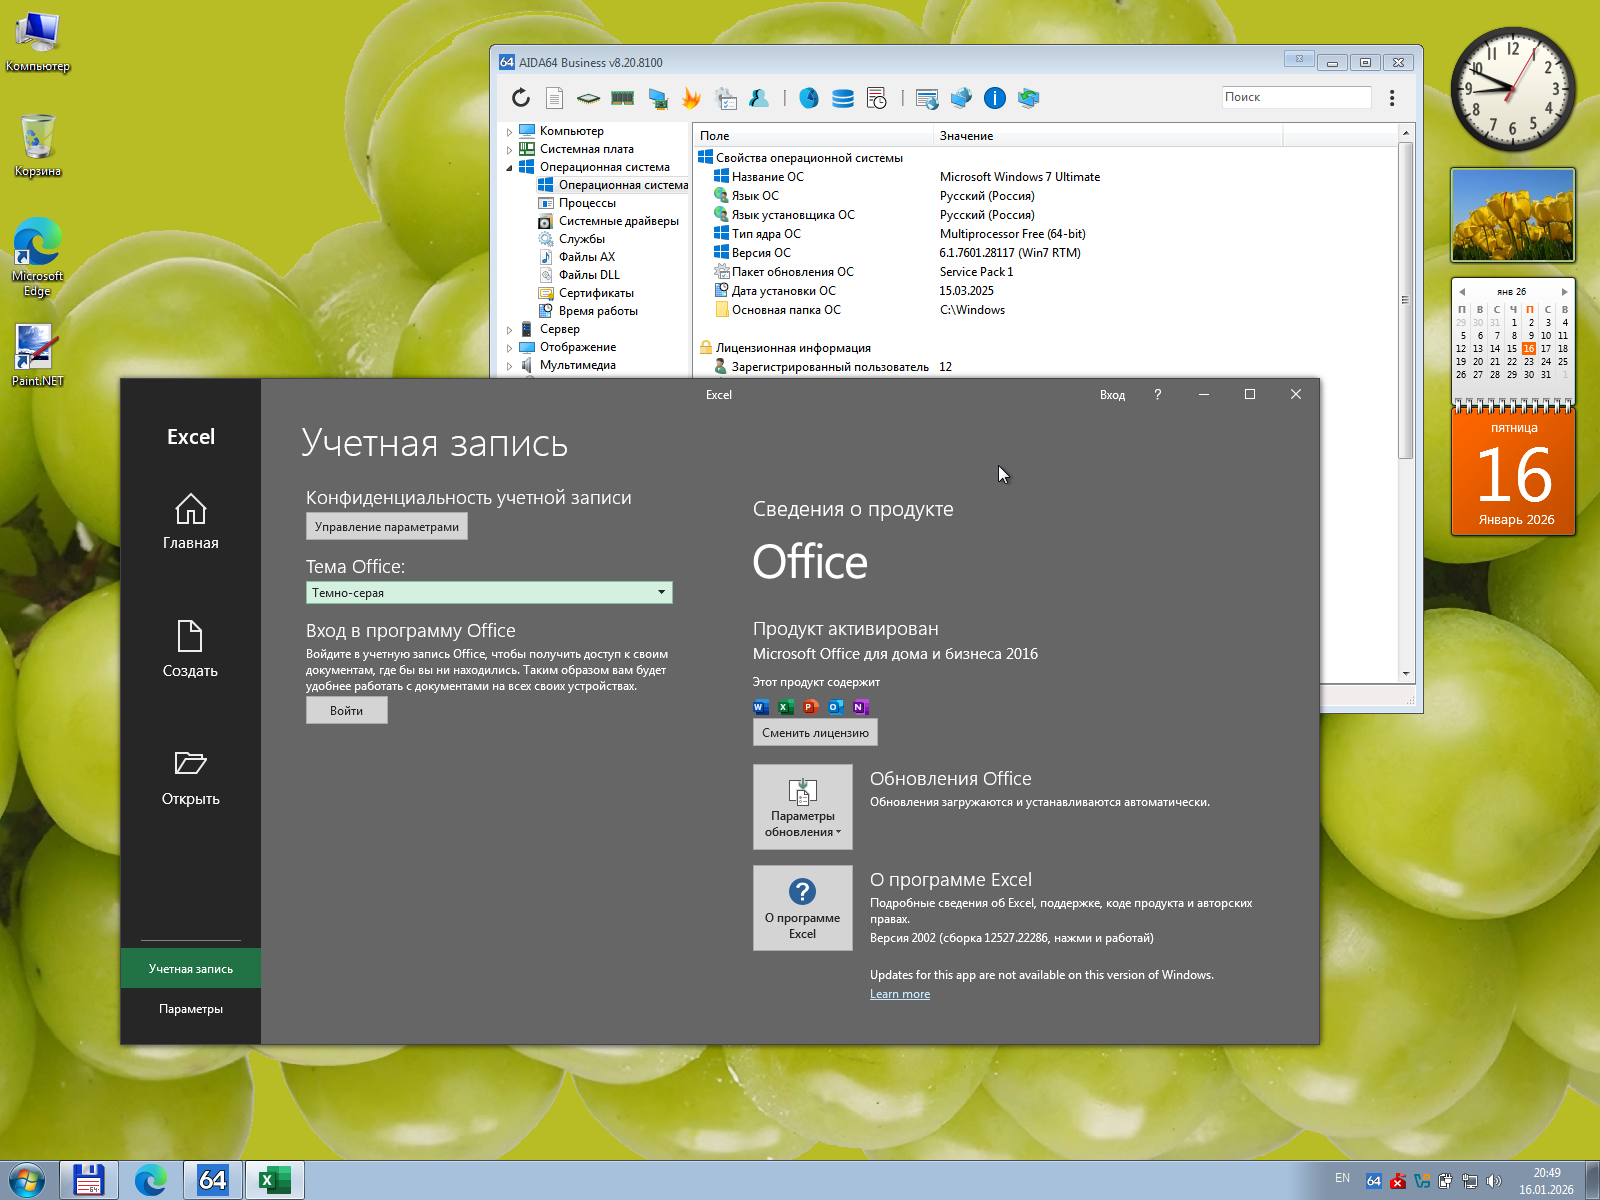Open the AIDA64 report page icon
Viewport: 1600px width, 1200px height.
pyautogui.click(x=555, y=98)
